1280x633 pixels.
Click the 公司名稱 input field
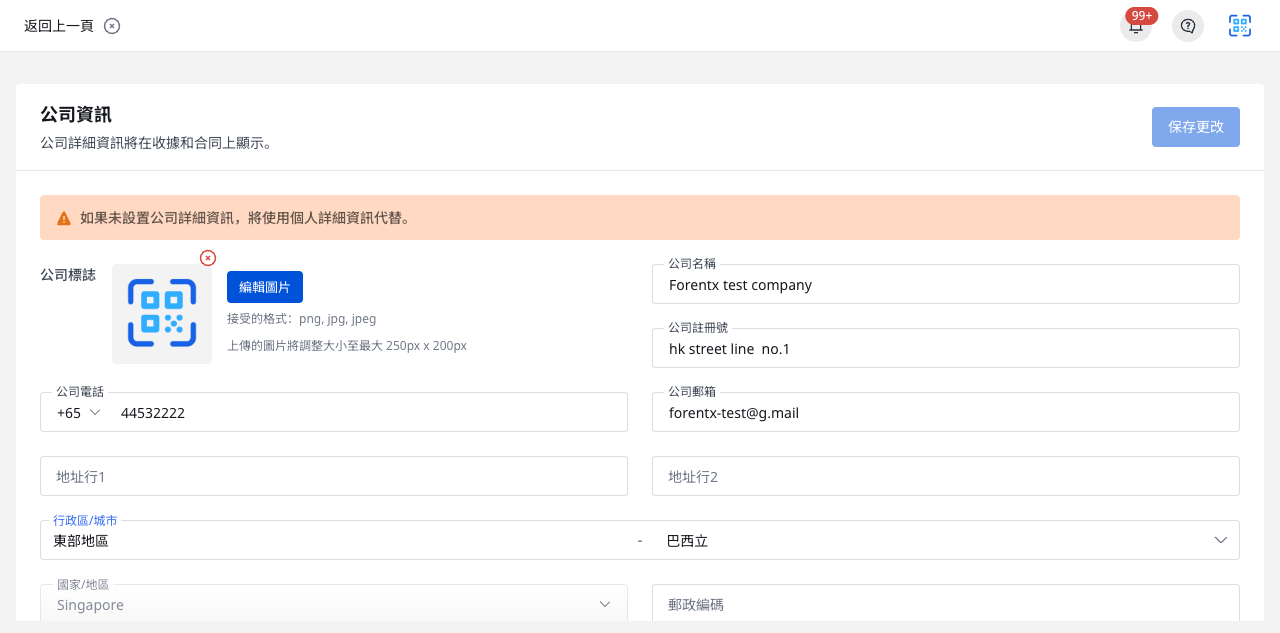(x=946, y=284)
